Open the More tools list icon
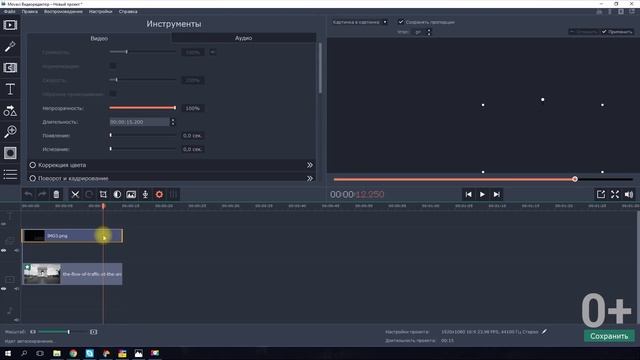Screen dimensions: 640x360 click(x=10, y=174)
